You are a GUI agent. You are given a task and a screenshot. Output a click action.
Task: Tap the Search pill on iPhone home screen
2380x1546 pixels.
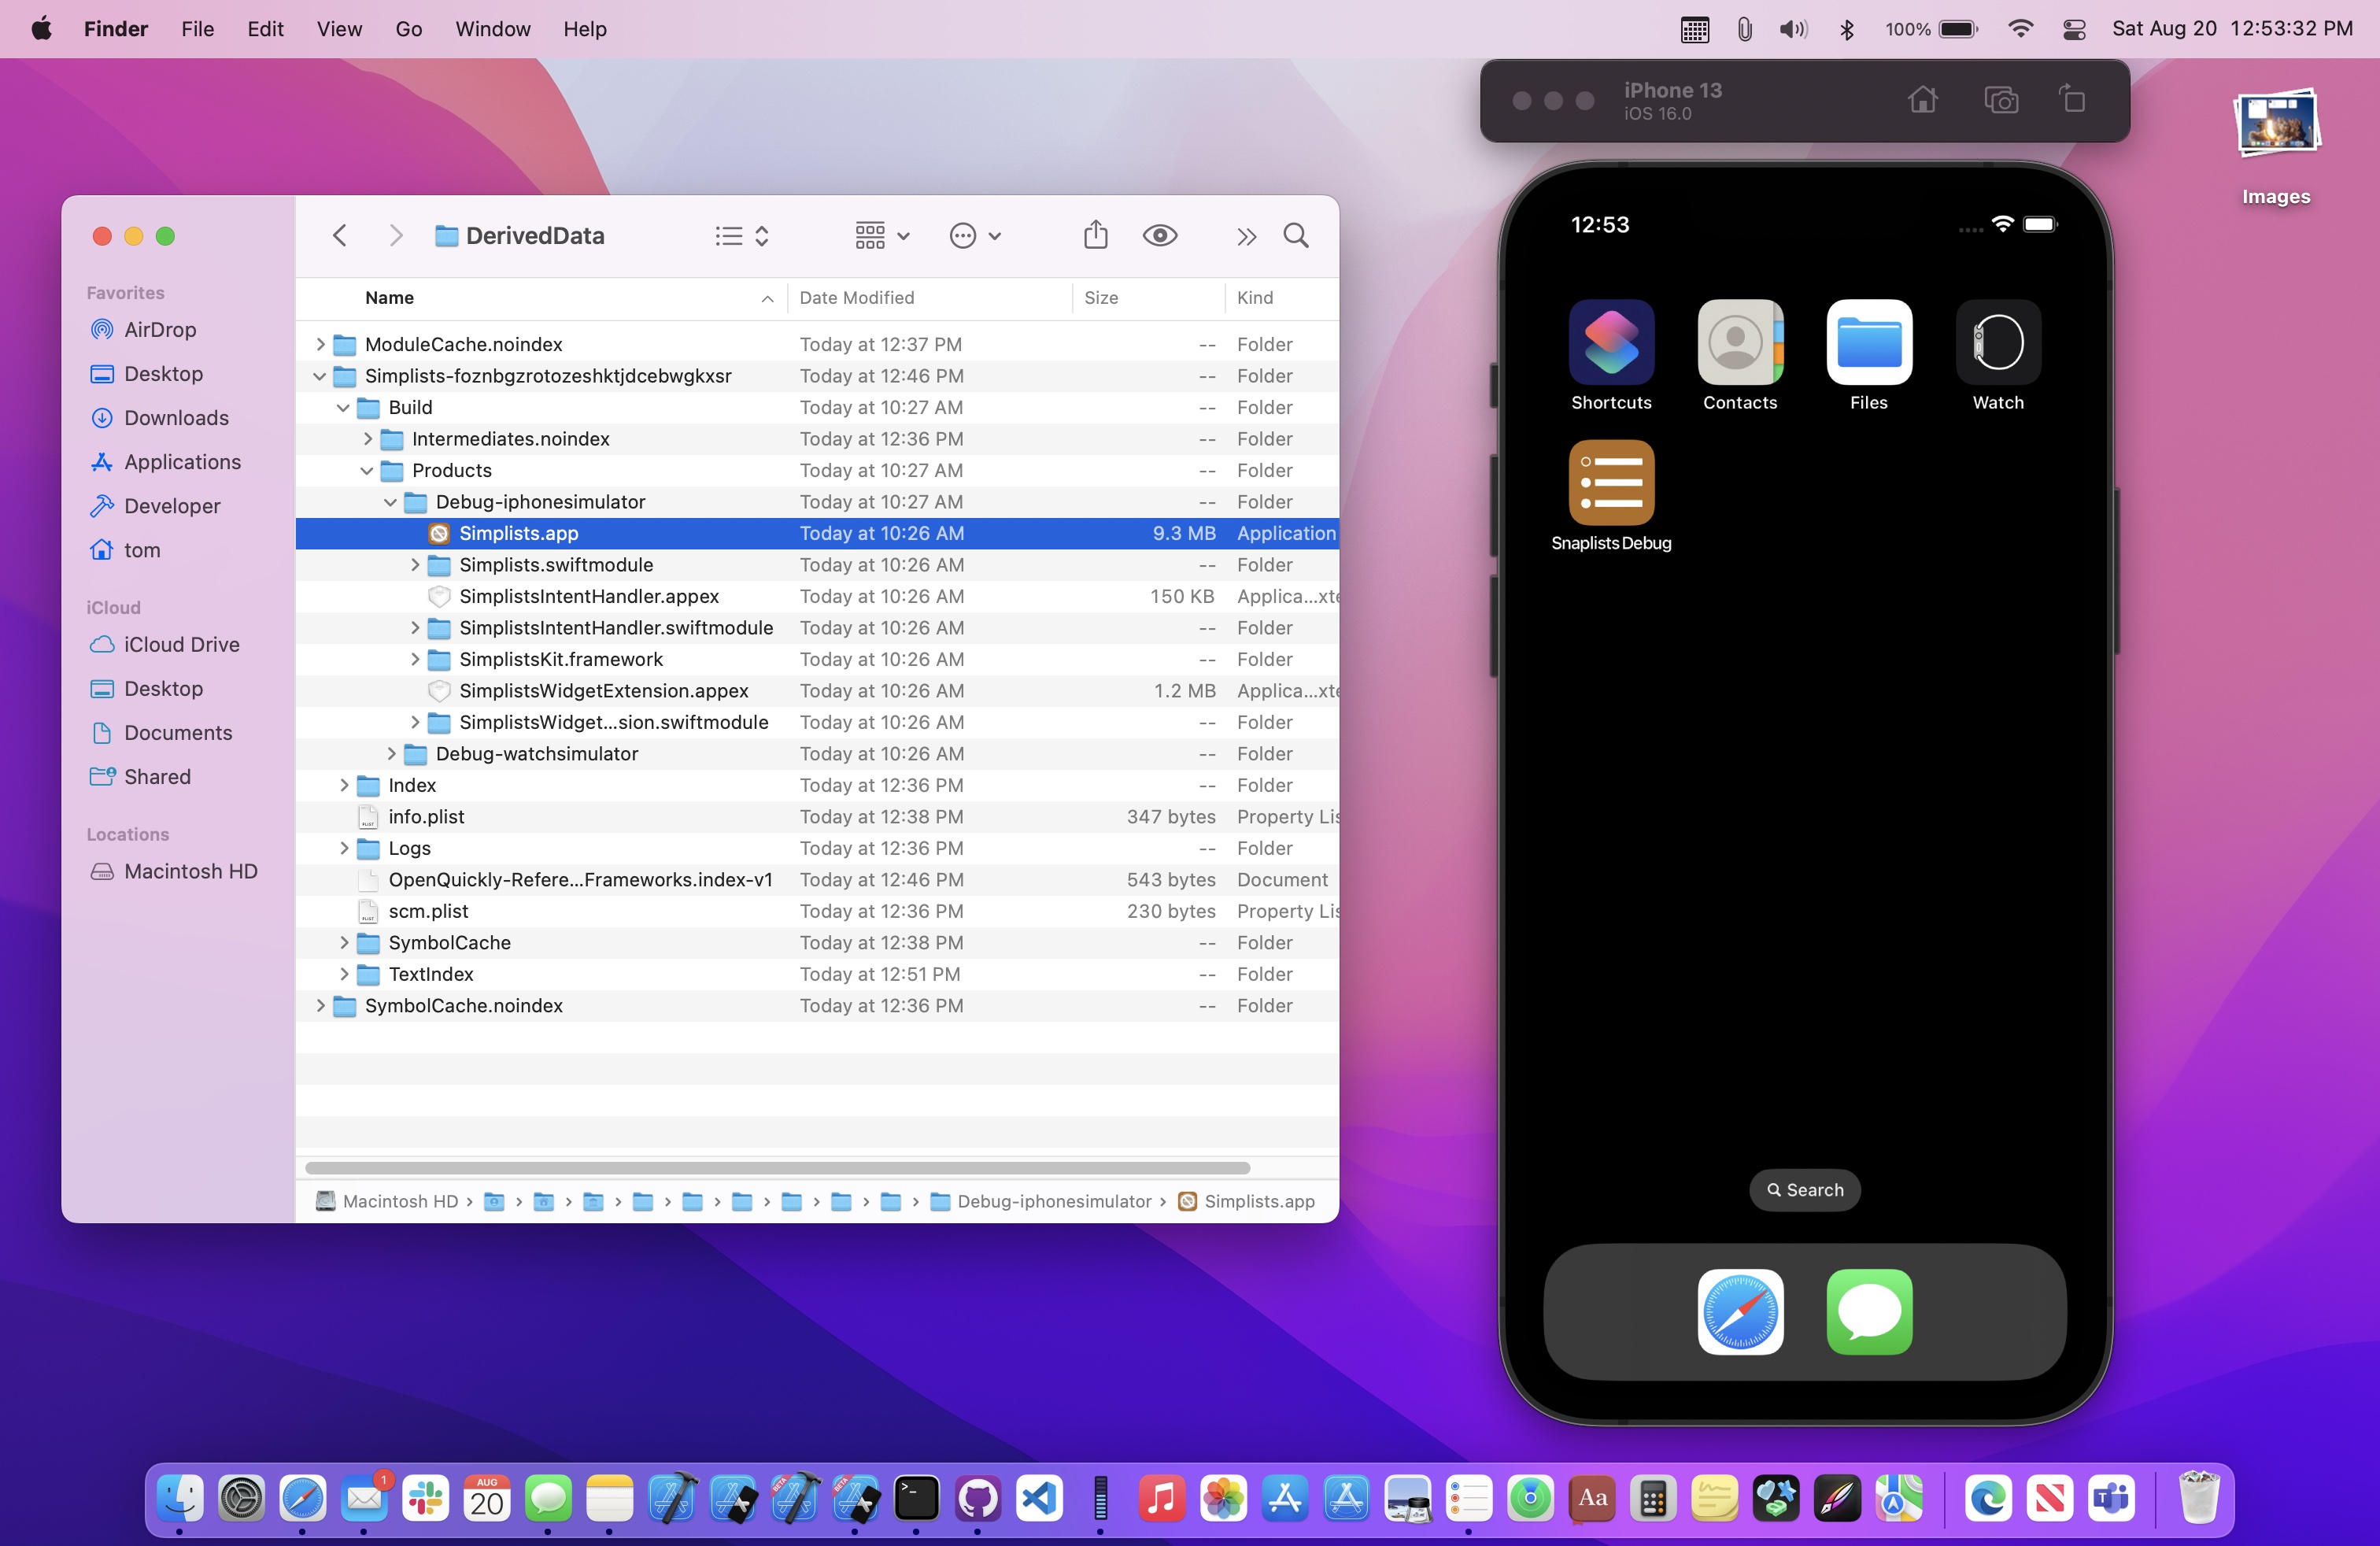tap(1805, 1190)
